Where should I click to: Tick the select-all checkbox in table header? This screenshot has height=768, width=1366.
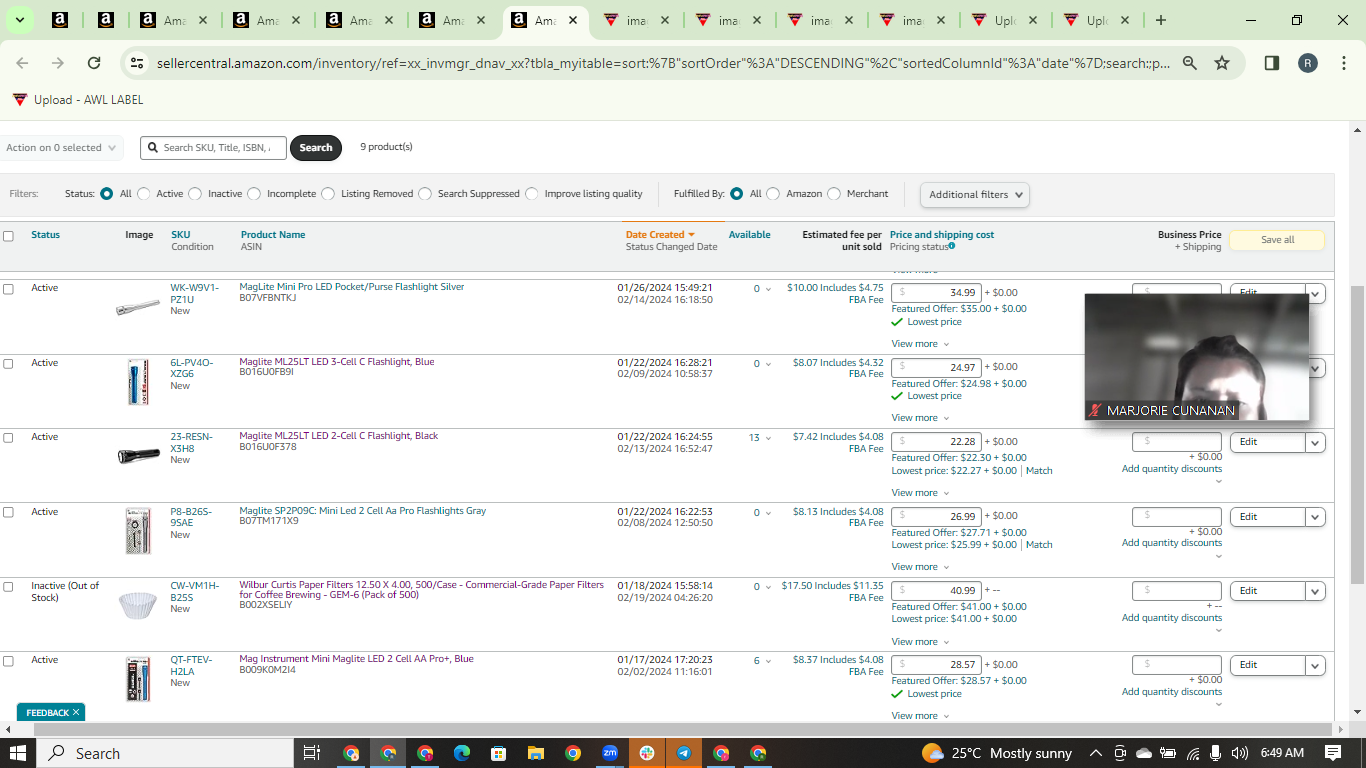[x=9, y=237]
